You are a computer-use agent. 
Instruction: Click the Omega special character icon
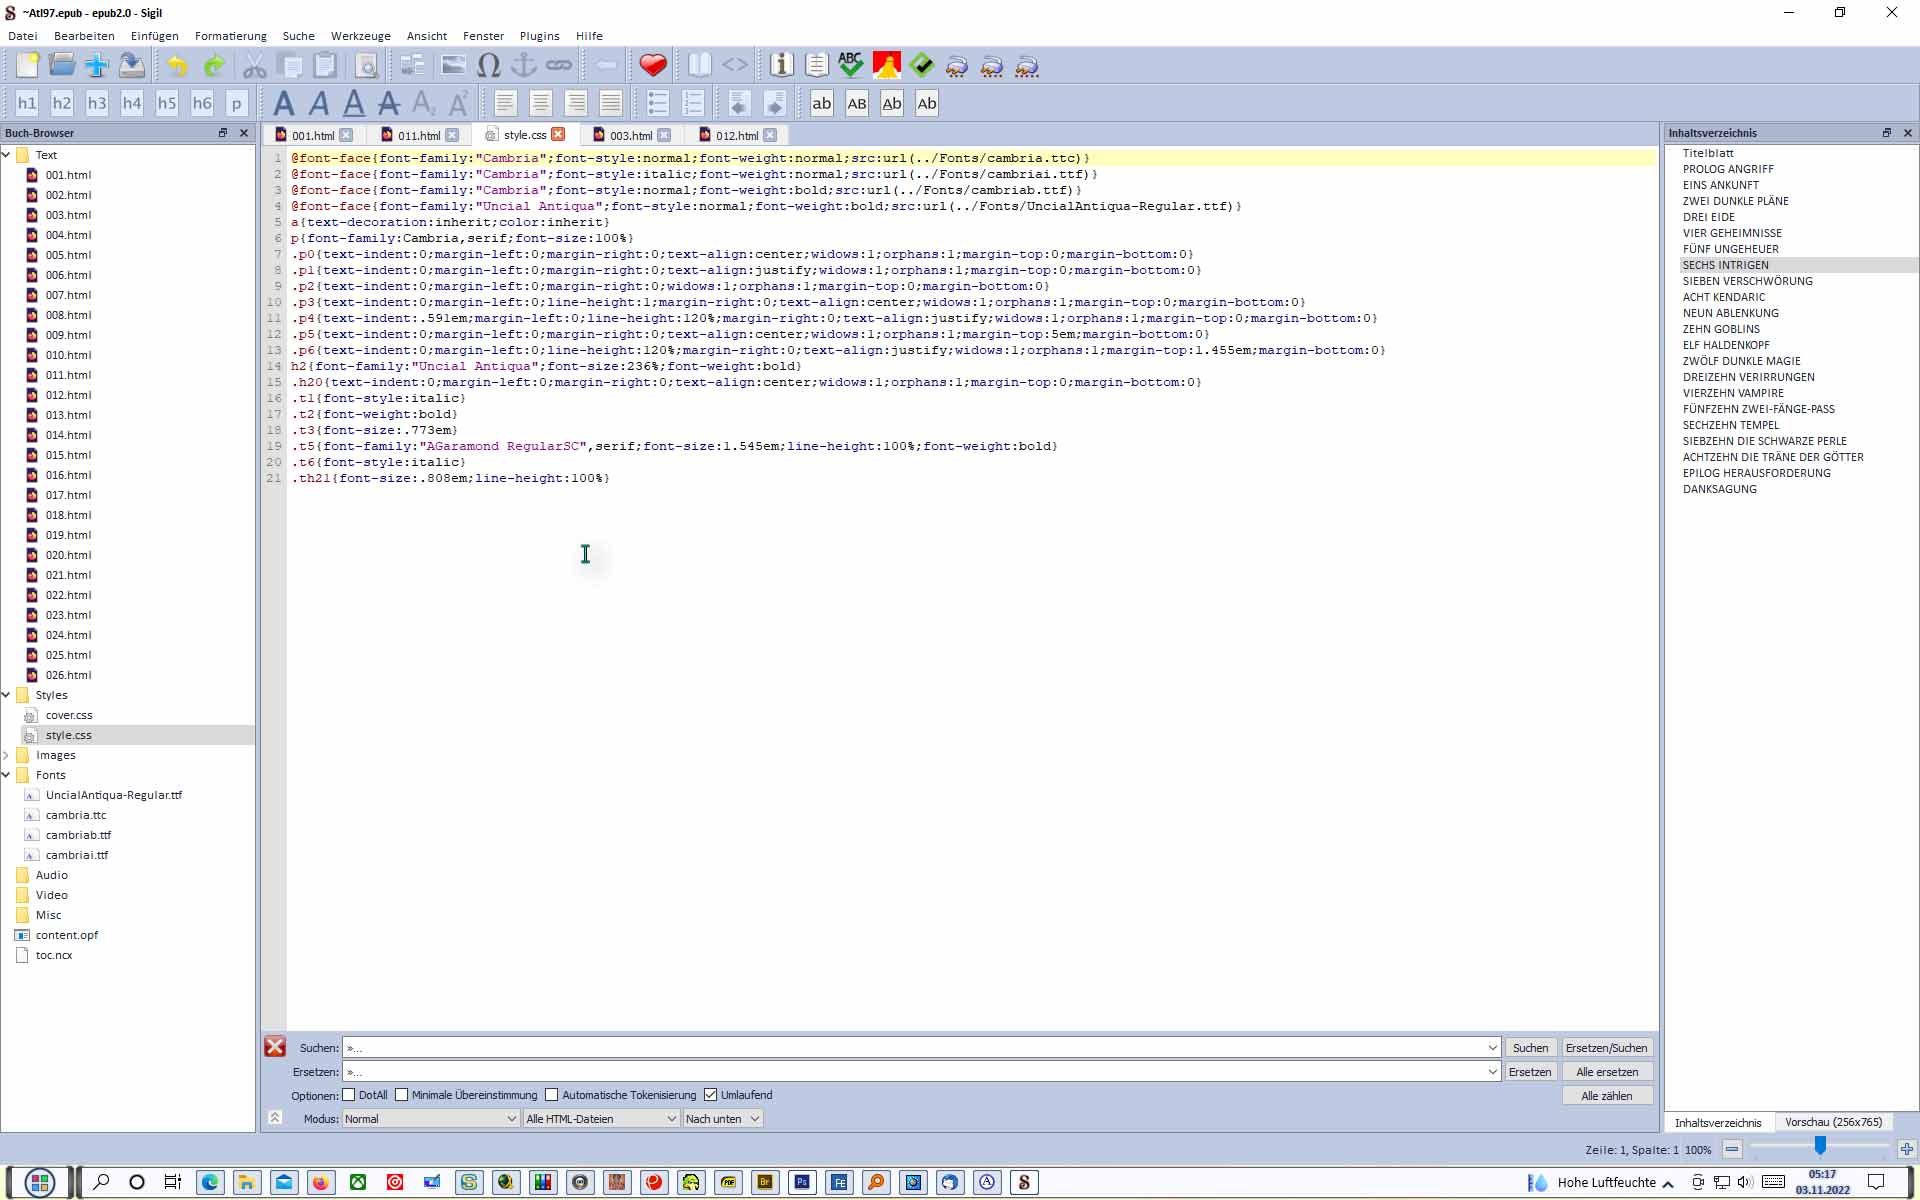(488, 66)
